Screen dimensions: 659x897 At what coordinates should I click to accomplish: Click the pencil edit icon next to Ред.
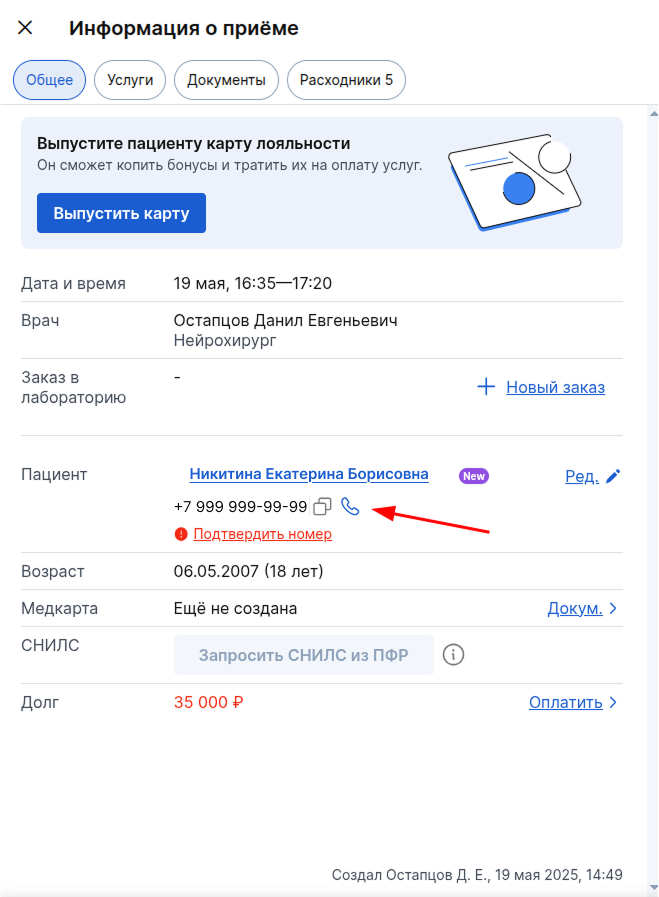(x=613, y=476)
